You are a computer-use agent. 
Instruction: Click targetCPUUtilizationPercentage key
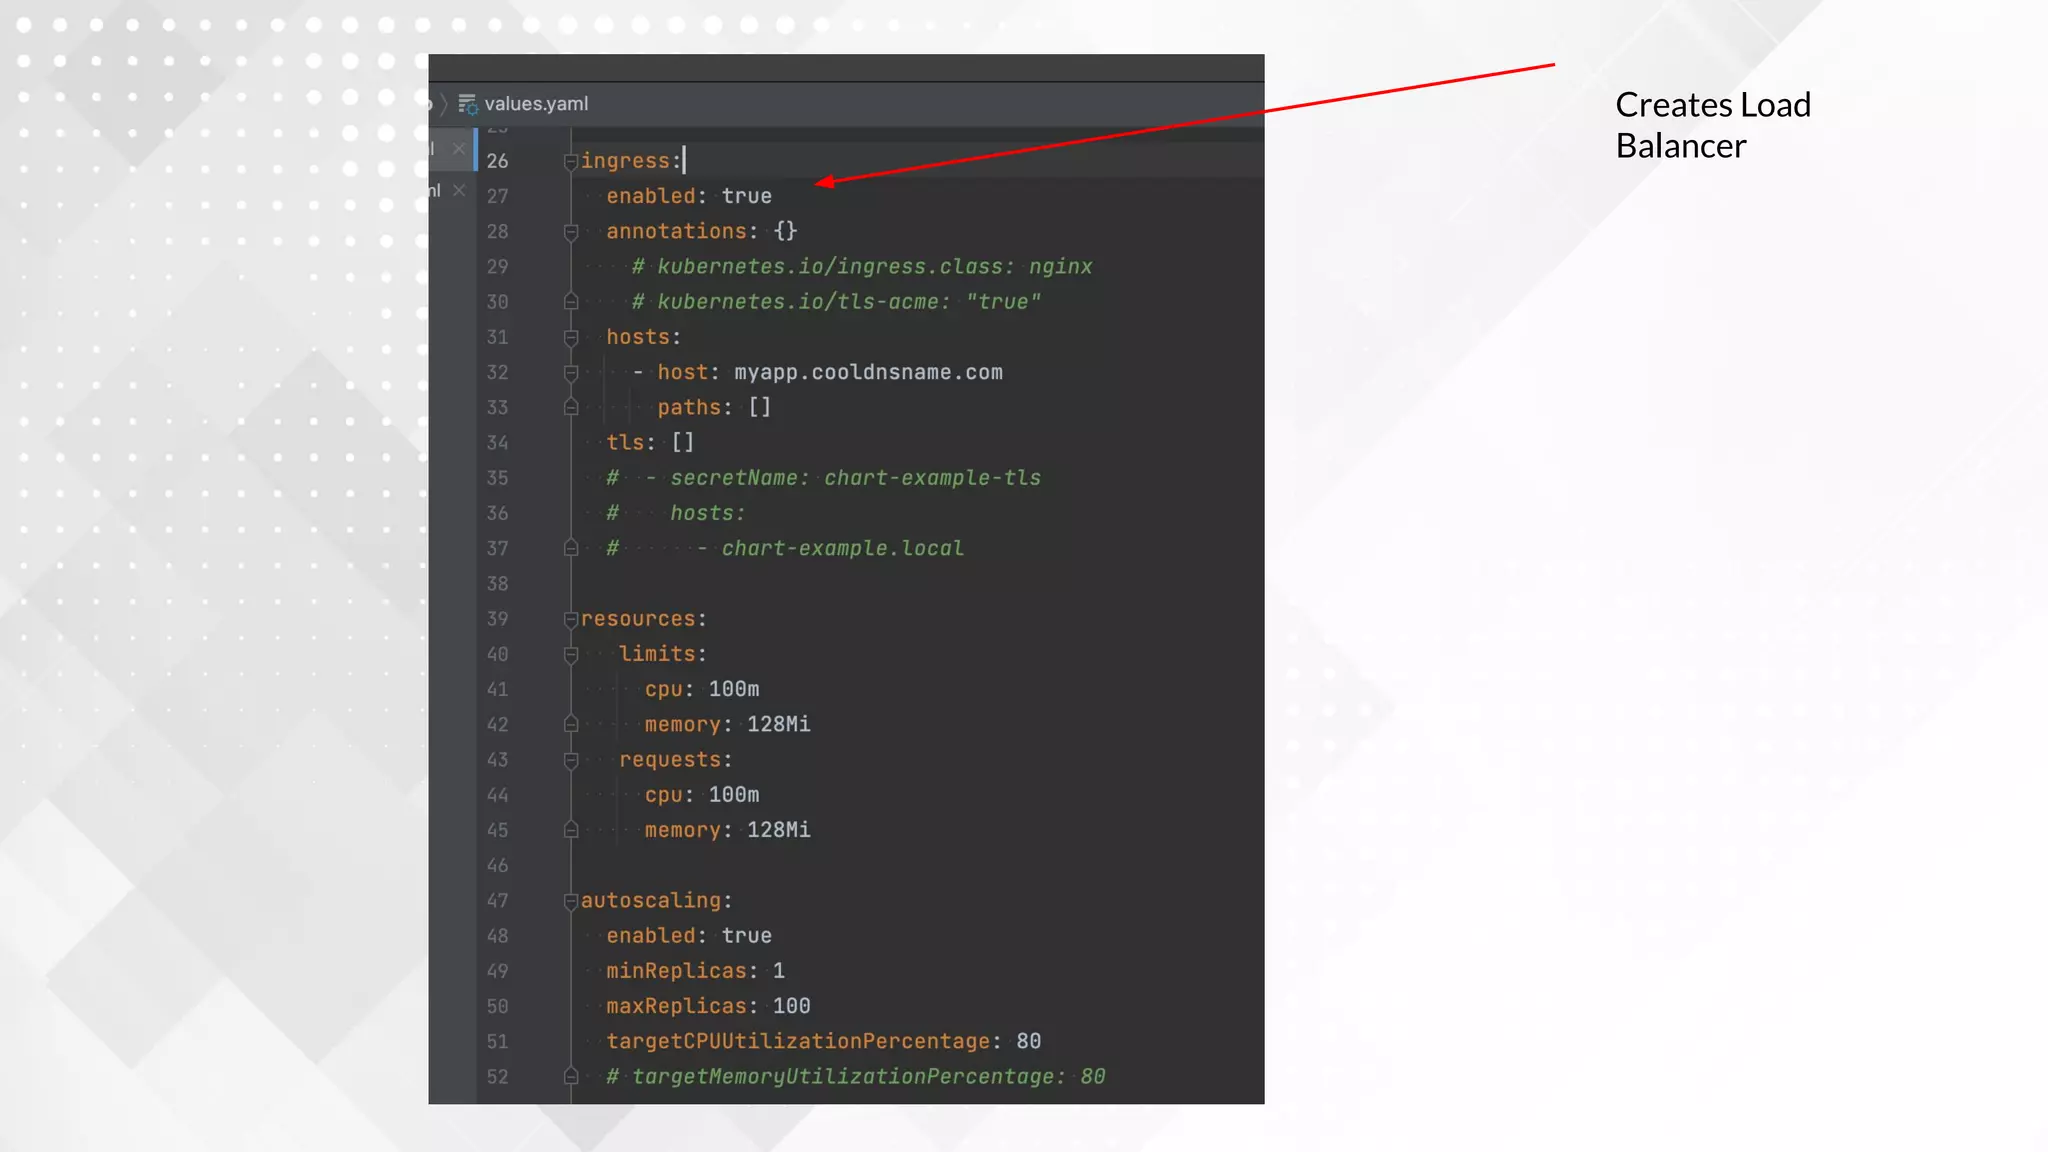point(797,1041)
